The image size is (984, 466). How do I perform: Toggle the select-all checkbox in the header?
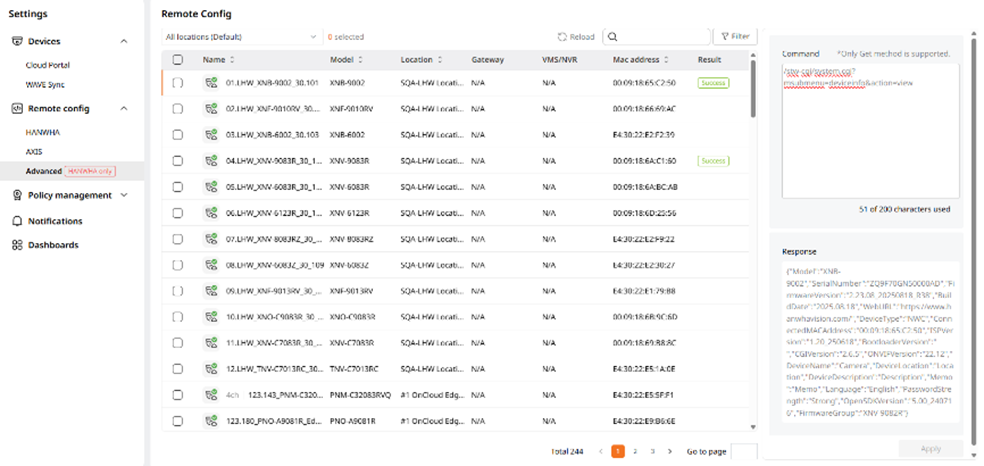[x=178, y=60]
